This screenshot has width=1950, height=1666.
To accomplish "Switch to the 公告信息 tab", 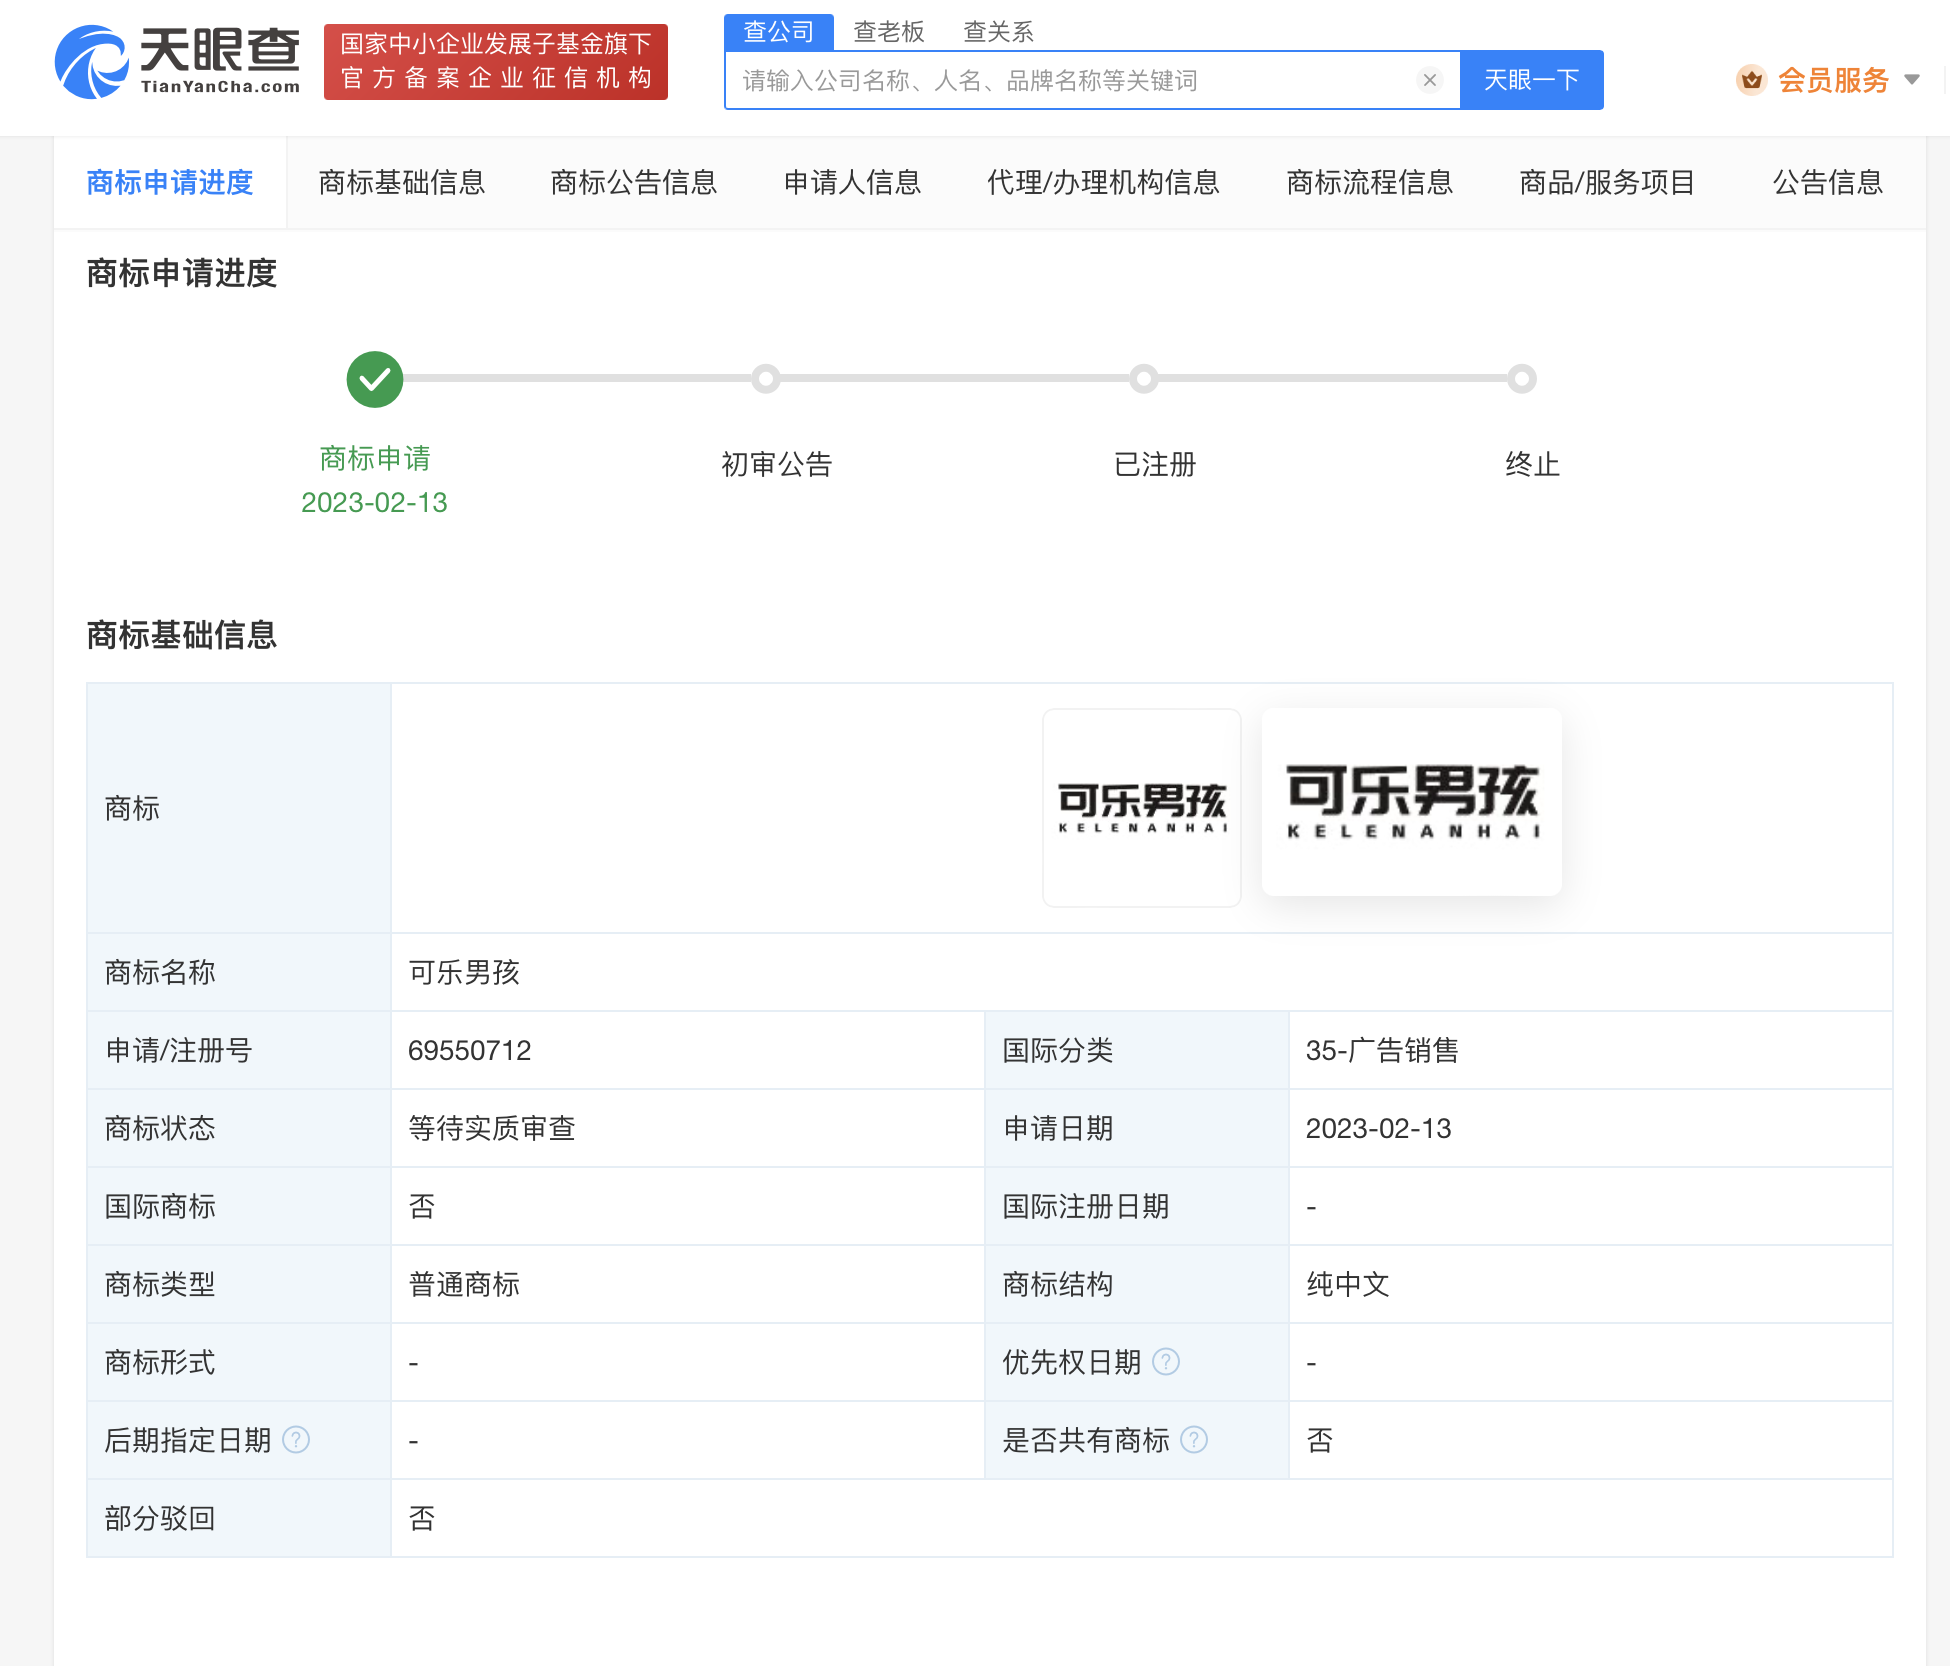I will click(1828, 183).
